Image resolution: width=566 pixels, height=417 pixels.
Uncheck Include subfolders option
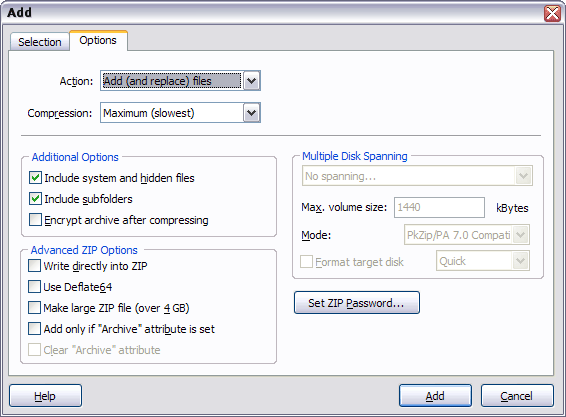[x=35, y=199]
